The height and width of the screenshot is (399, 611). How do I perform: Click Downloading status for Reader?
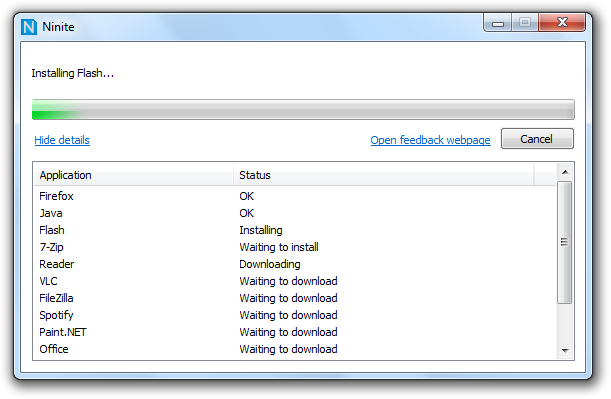pyautogui.click(x=270, y=264)
